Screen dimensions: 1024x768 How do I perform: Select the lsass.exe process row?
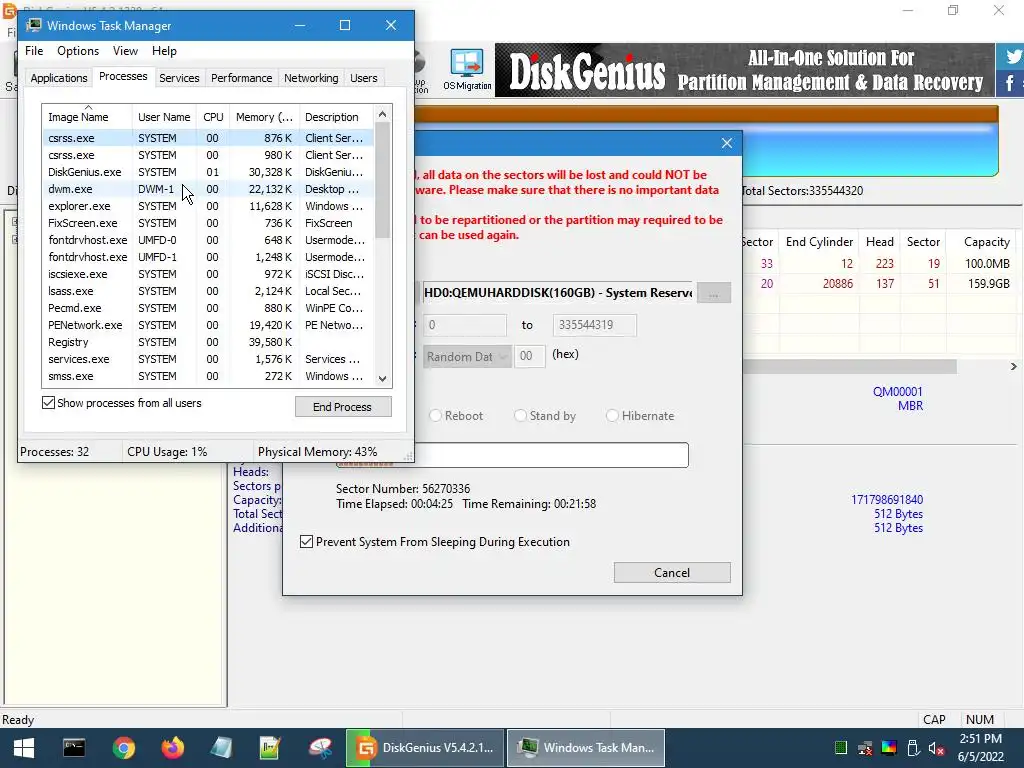click(208, 291)
